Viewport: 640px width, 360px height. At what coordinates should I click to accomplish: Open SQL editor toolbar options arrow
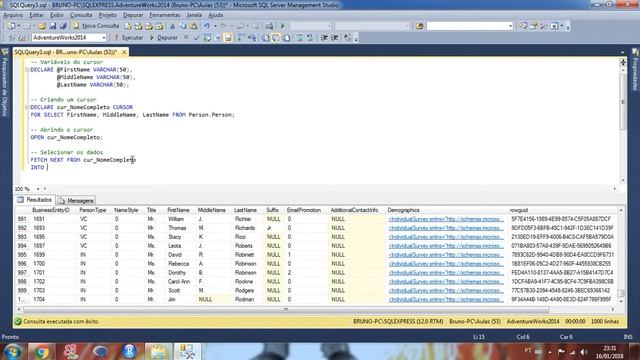[356, 38]
